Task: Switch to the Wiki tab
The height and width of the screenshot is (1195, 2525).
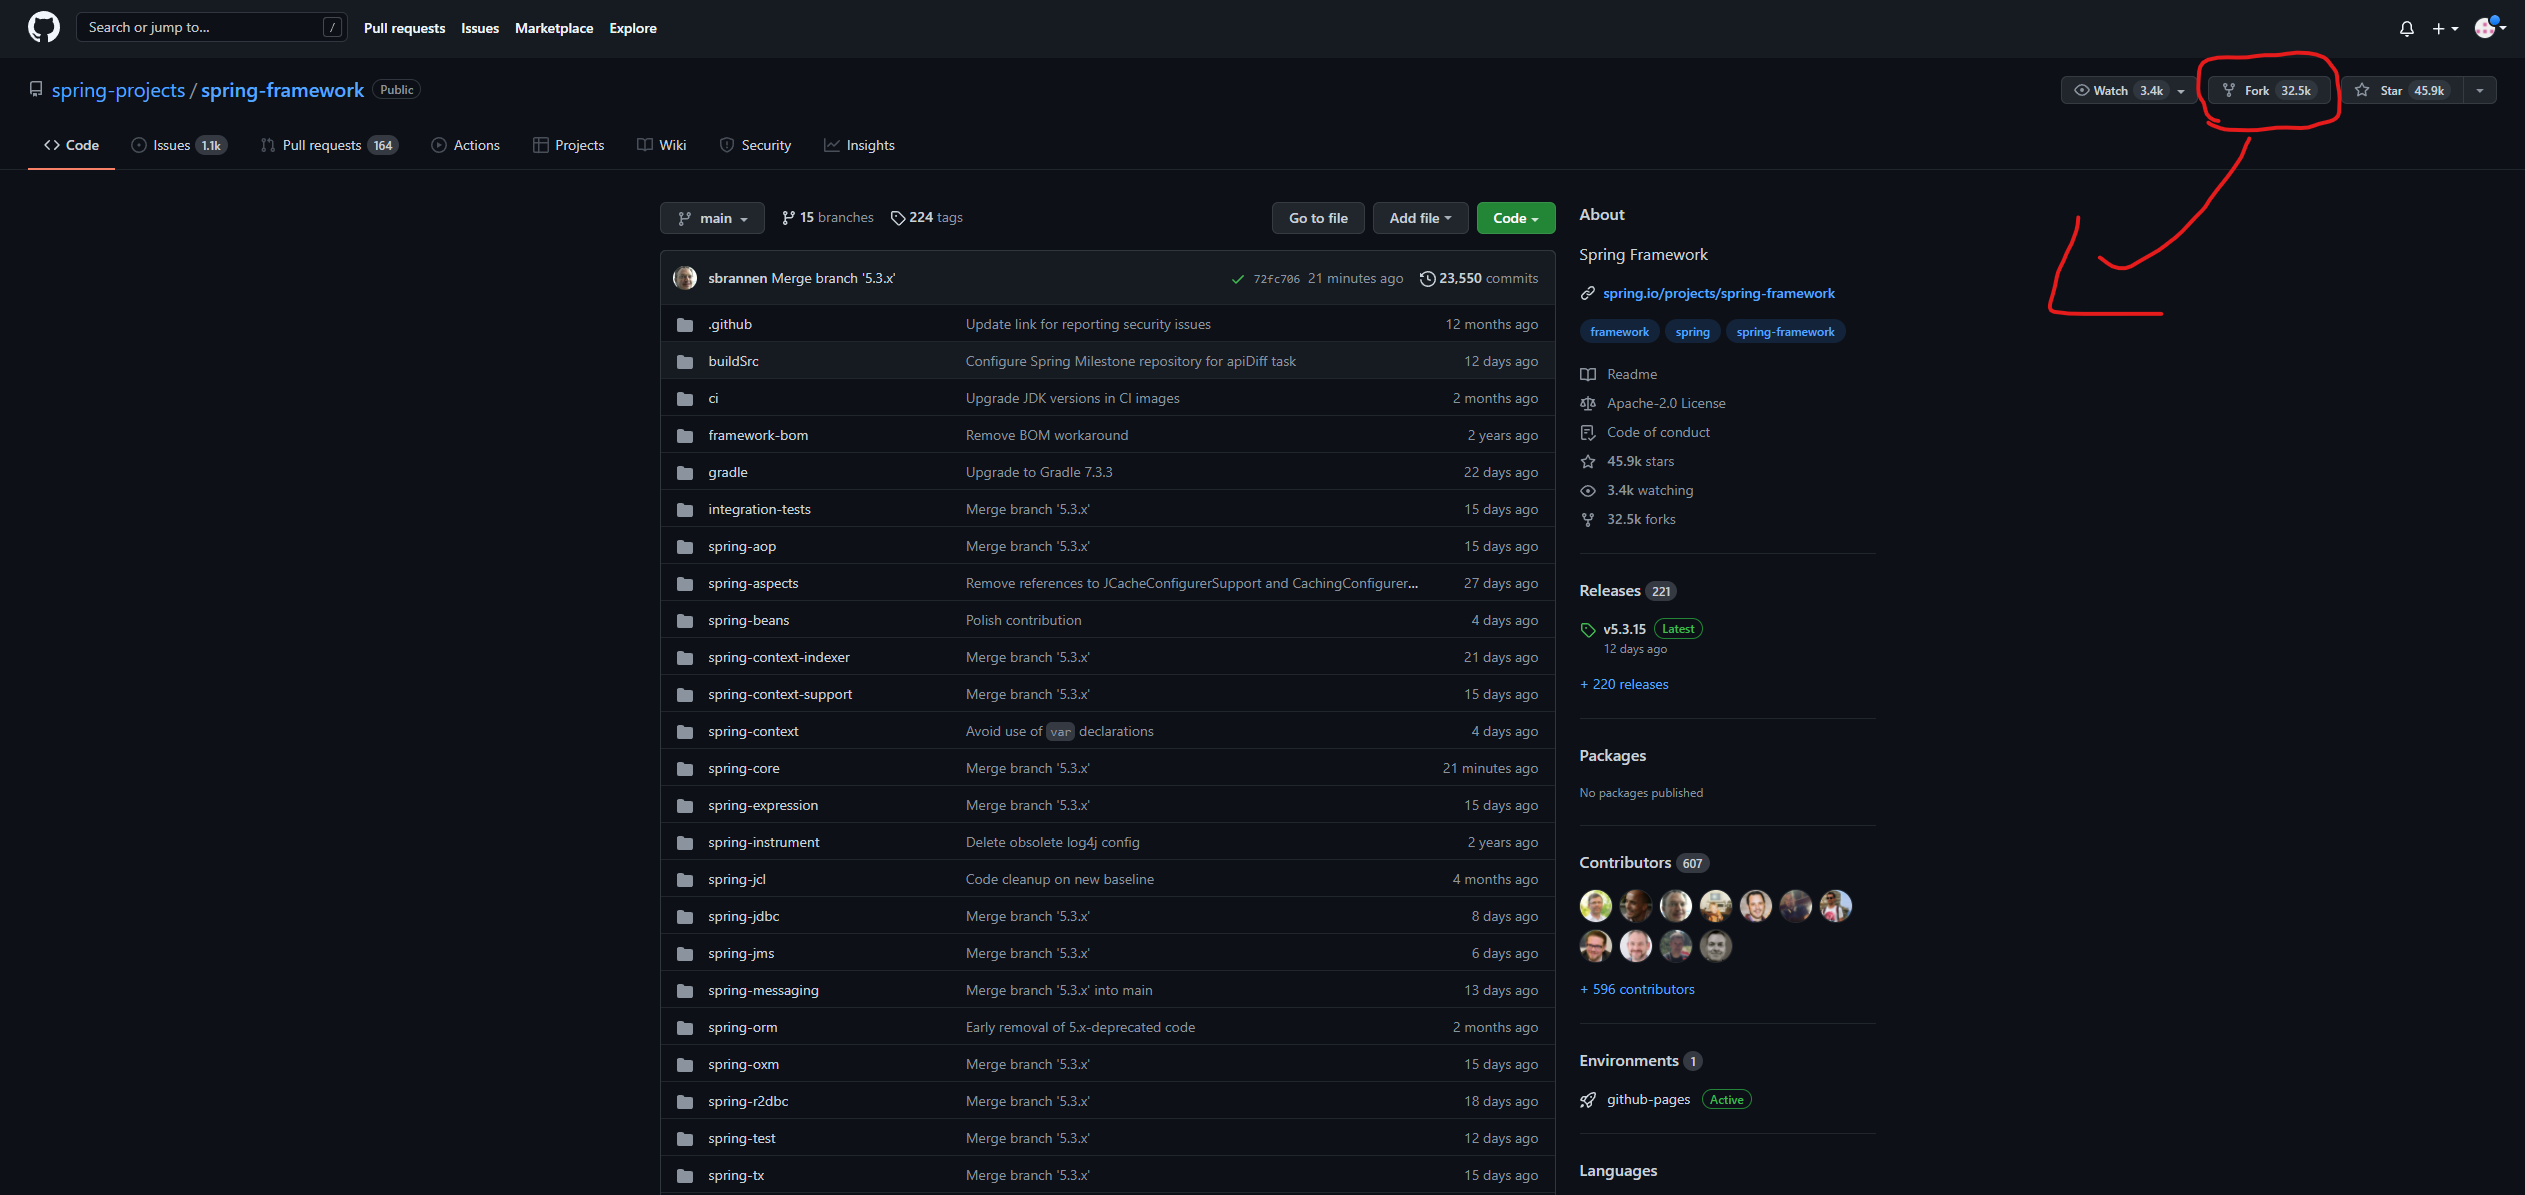Action: point(661,145)
